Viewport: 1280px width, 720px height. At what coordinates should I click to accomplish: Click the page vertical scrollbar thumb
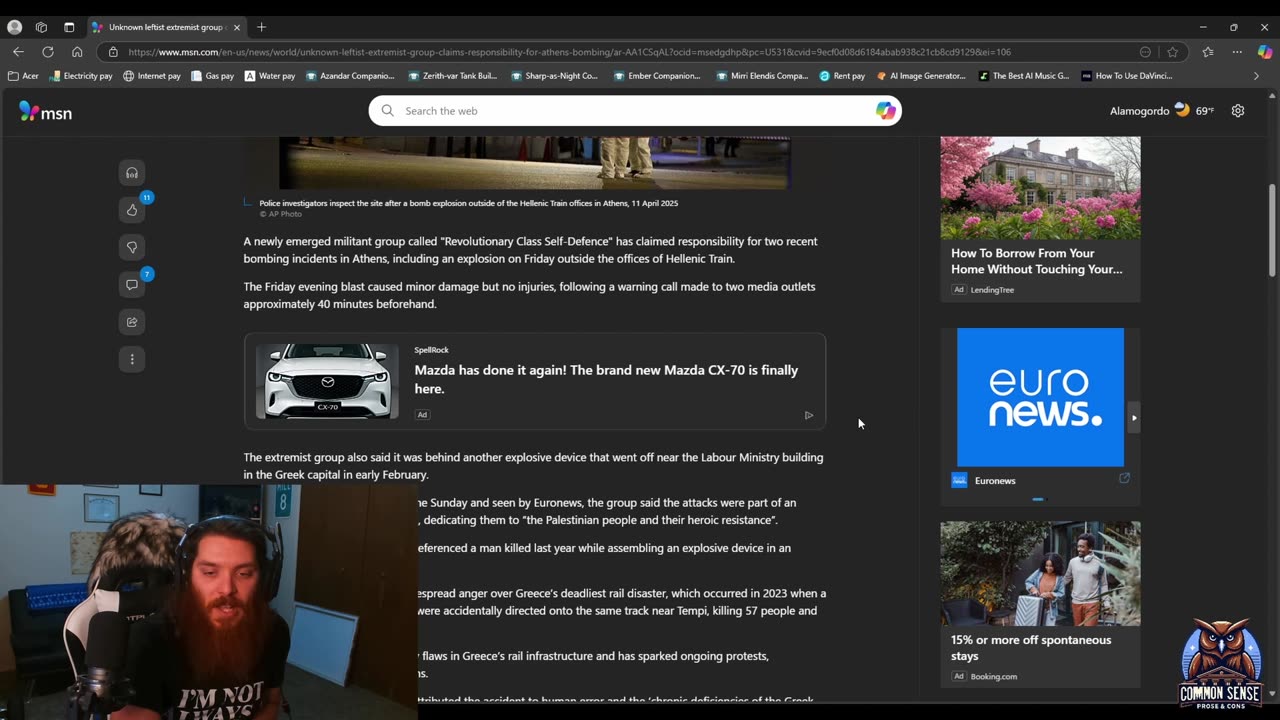(1272, 229)
